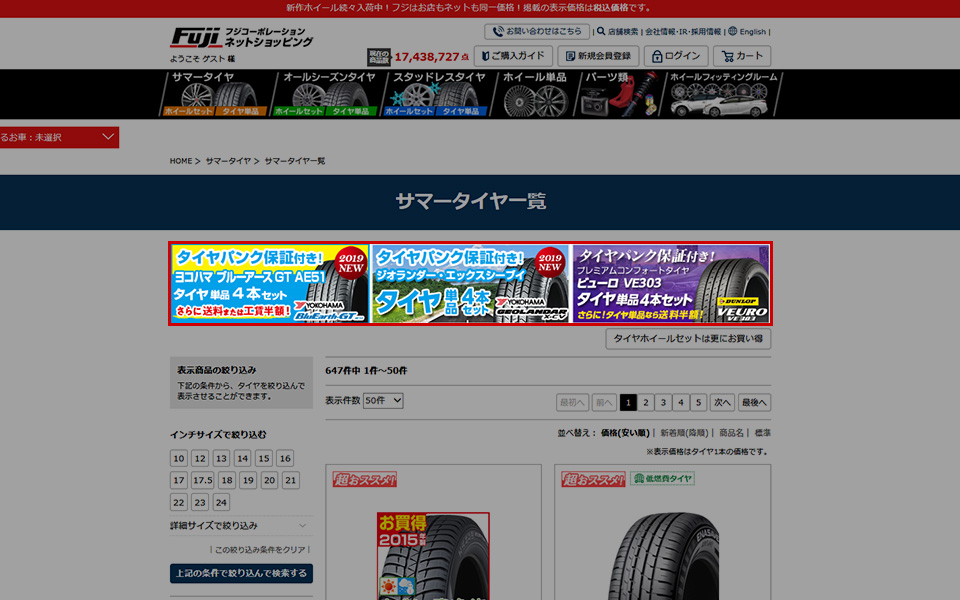Filter by inch size 12
Viewport: 960px width, 600px height.
(200, 459)
